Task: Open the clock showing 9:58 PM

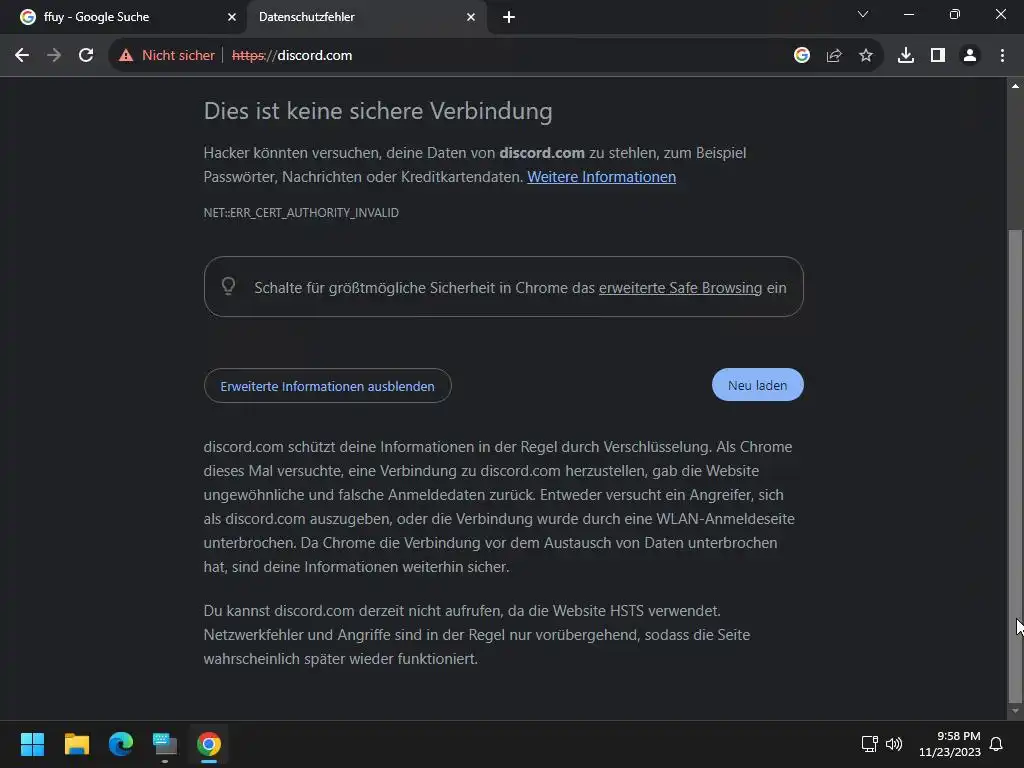Action: pyautogui.click(x=950, y=744)
